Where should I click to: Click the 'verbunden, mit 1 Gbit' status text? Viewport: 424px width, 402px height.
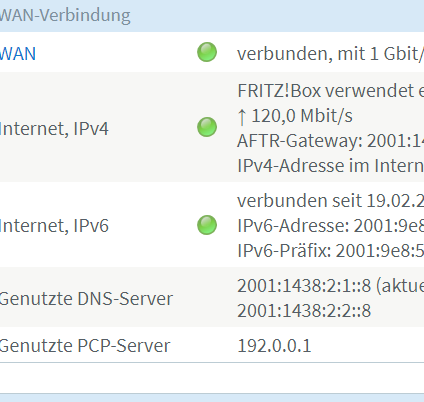pos(330,54)
